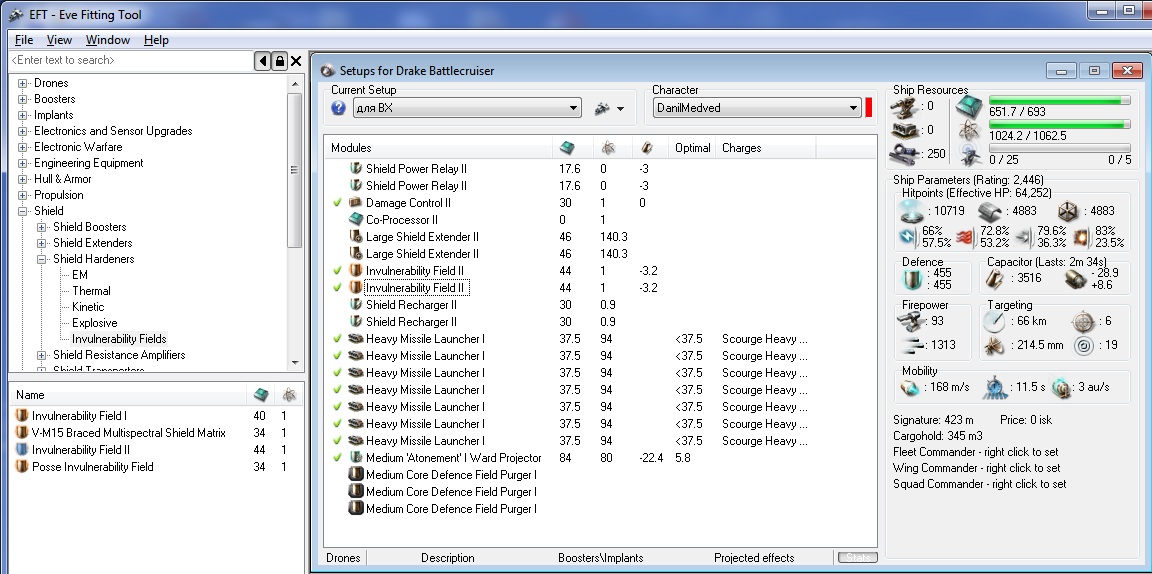The image size is (1152, 574).
Task: Click the warp speed icon showing 3 au/s
Action: click(1060, 387)
